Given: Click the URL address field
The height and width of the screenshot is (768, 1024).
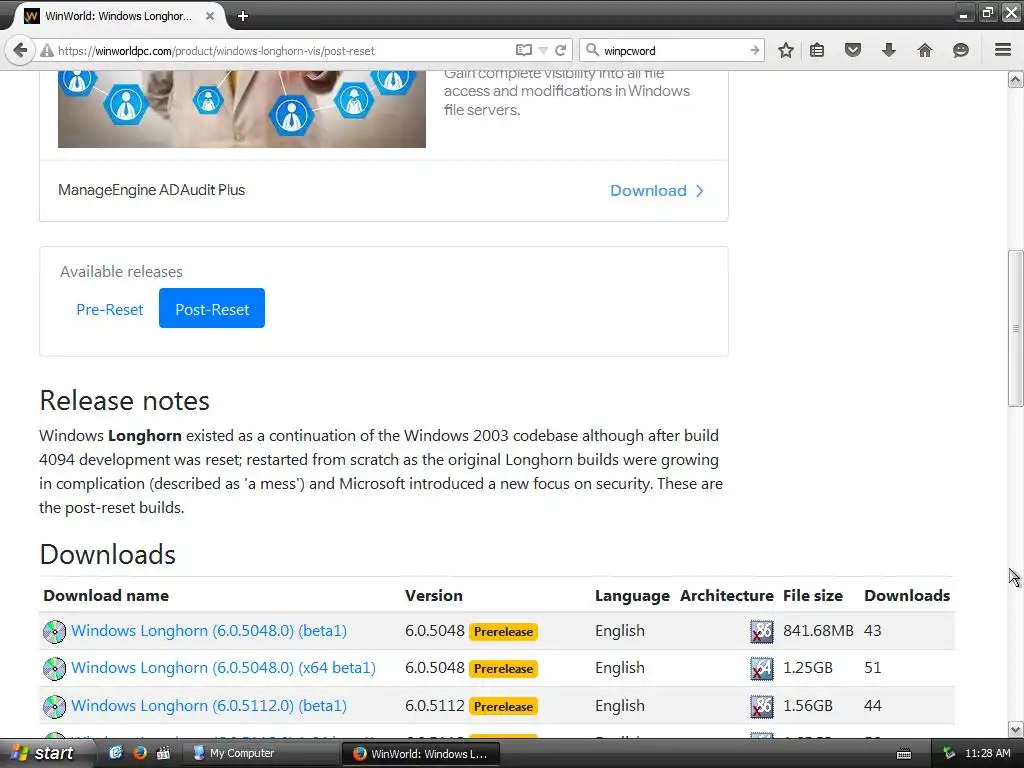Looking at the screenshot, I should point(281,50).
